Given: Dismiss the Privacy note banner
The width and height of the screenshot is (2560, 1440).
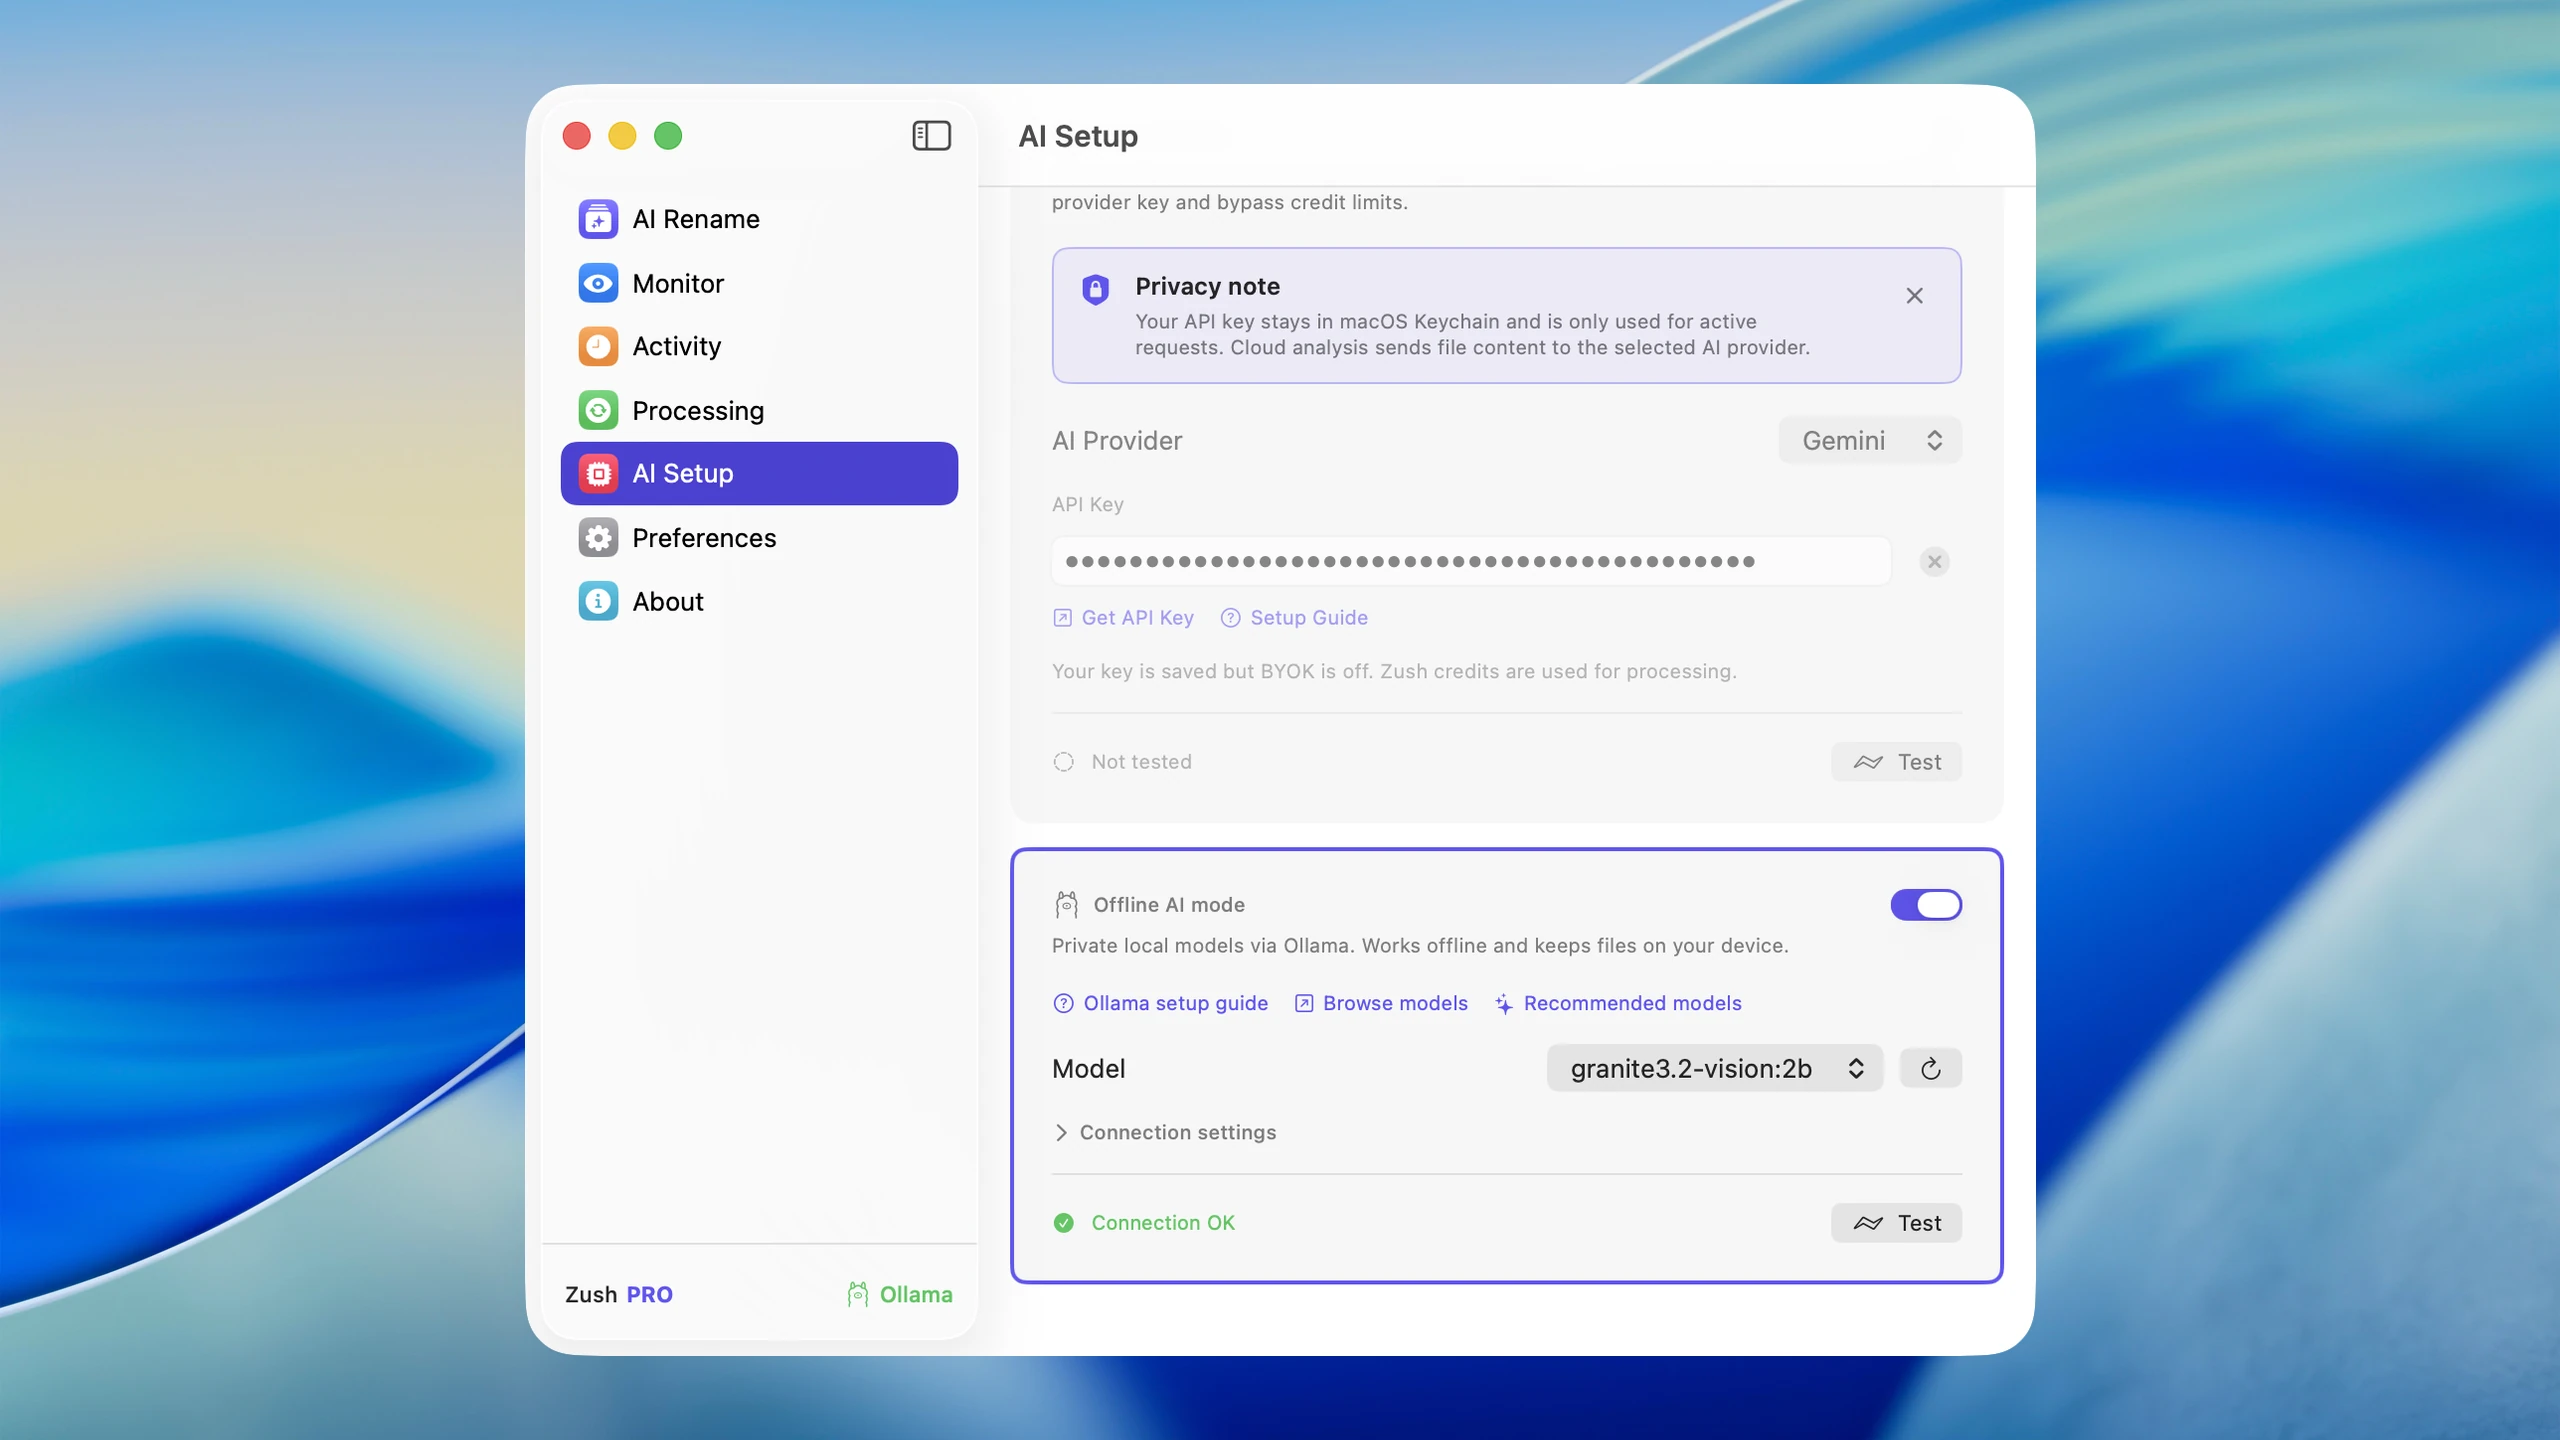Looking at the screenshot, I should 1914,296.
